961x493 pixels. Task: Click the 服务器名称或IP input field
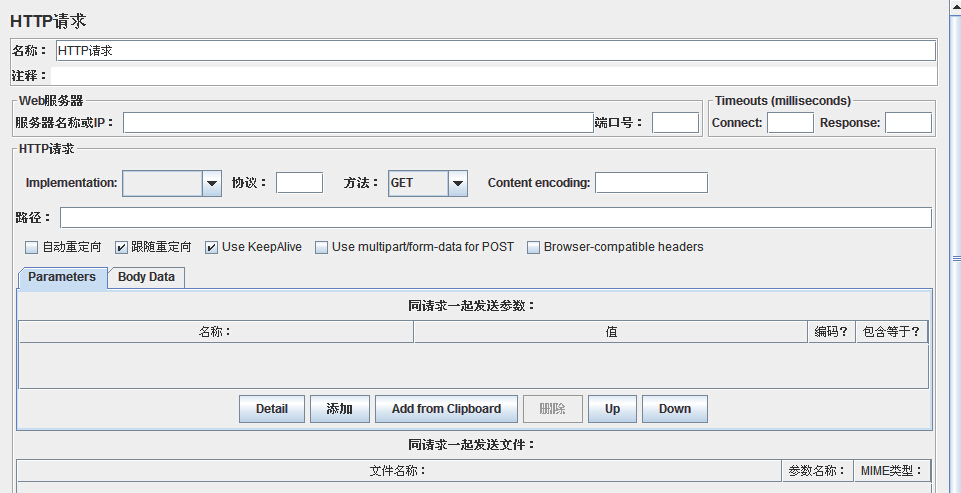[x=358, y=123]
